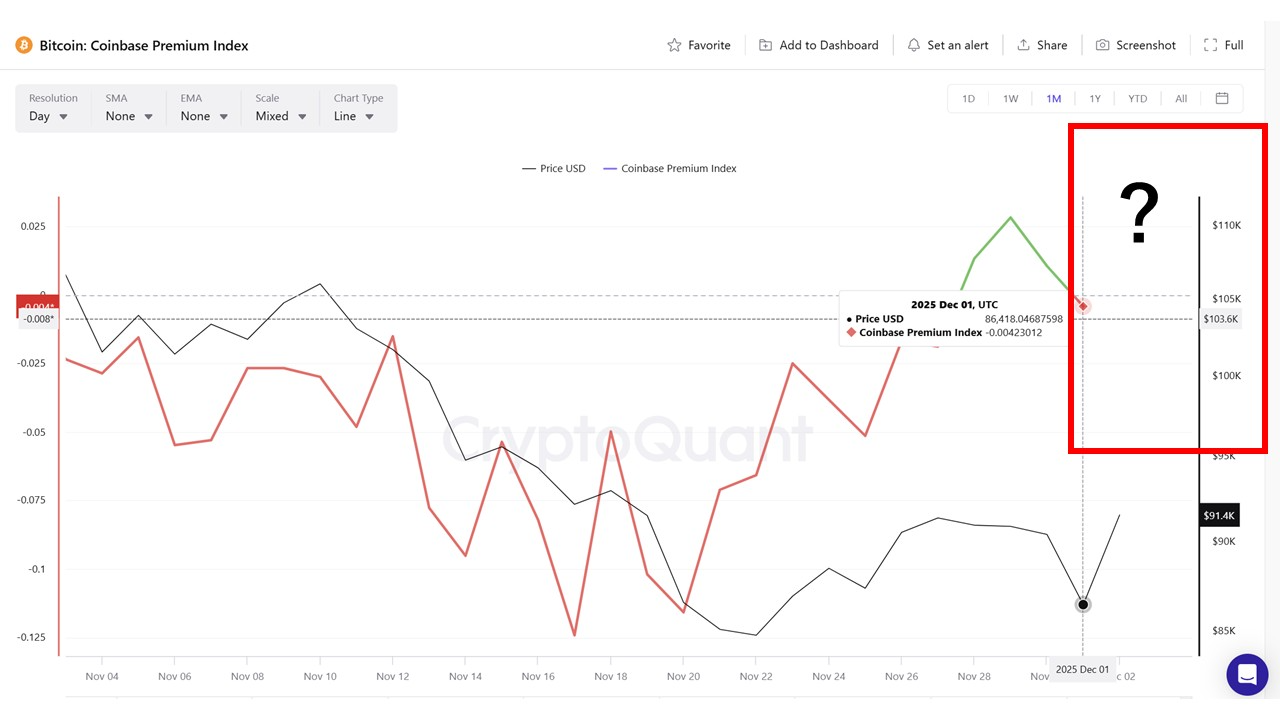Open the SMA None dropdown
Screen dimensions: 1280x720
click(x=129, y=116)
